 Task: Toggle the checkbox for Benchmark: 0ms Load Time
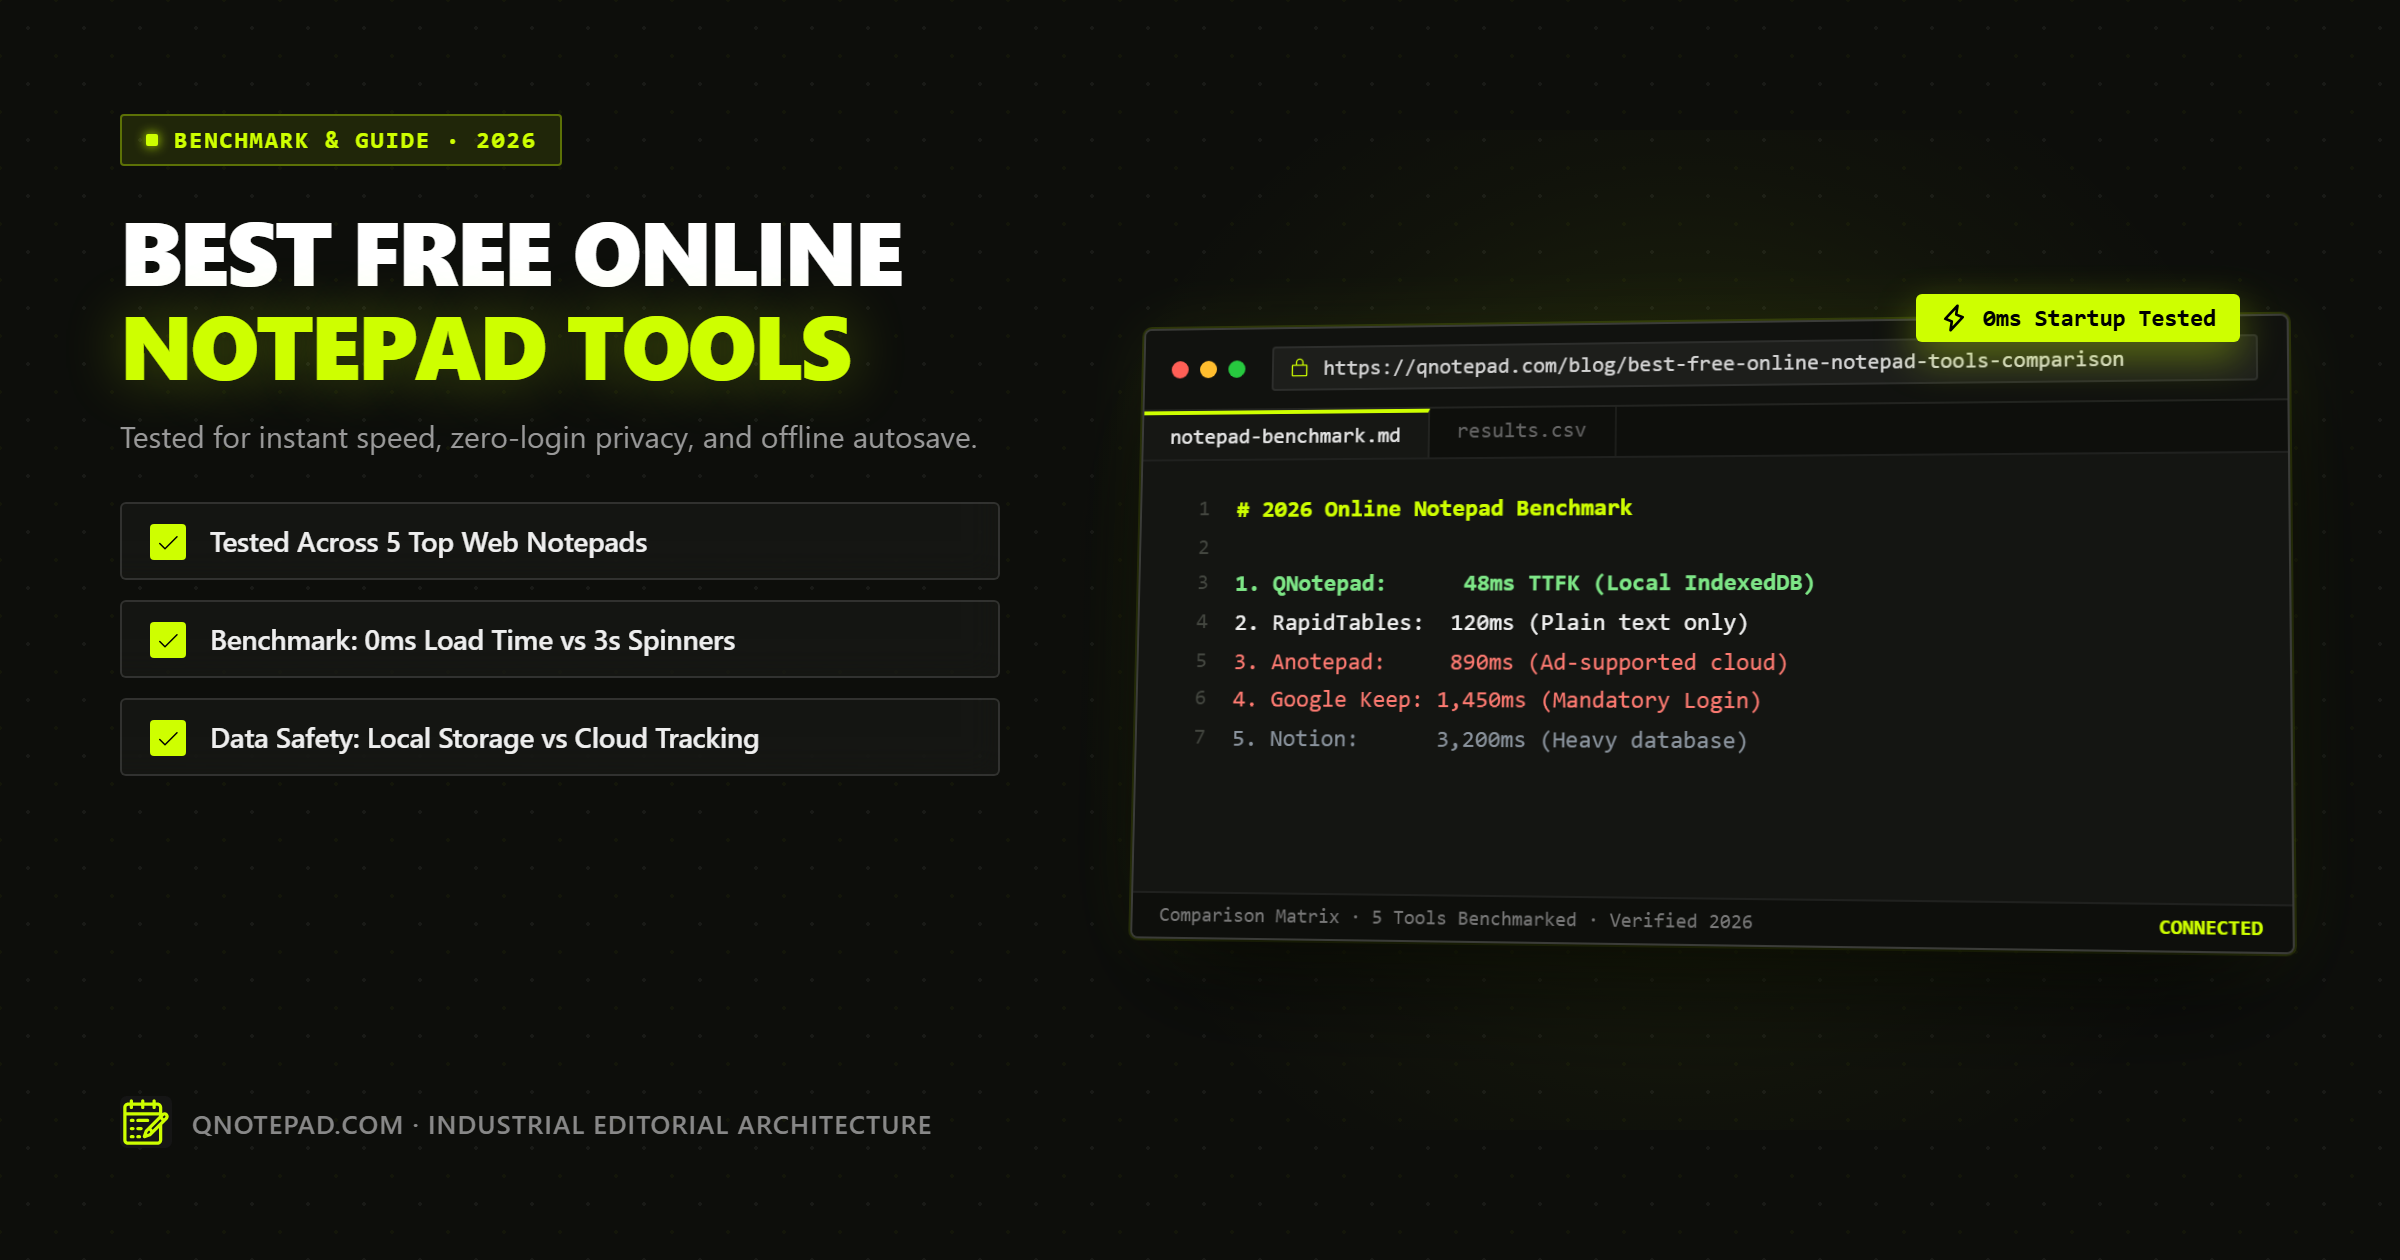coord(168,640)
